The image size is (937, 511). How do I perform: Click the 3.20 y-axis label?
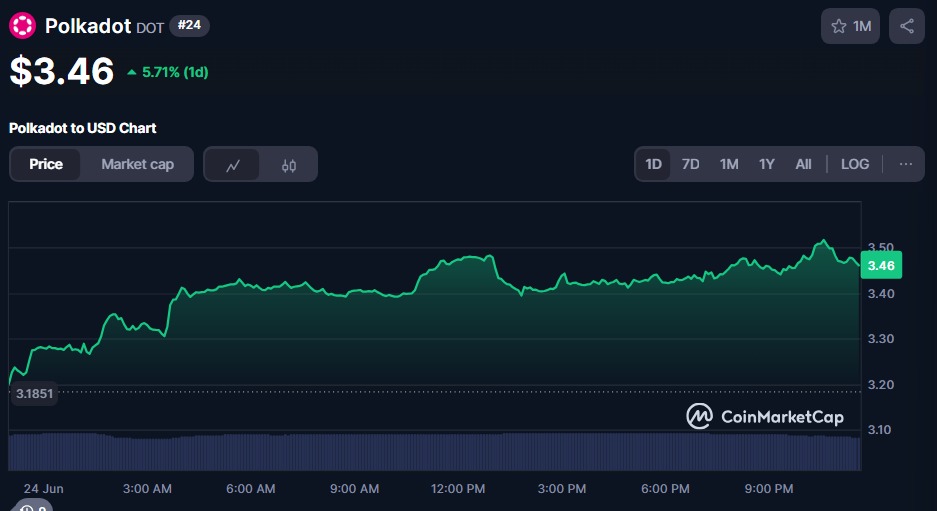coord(881,384)
